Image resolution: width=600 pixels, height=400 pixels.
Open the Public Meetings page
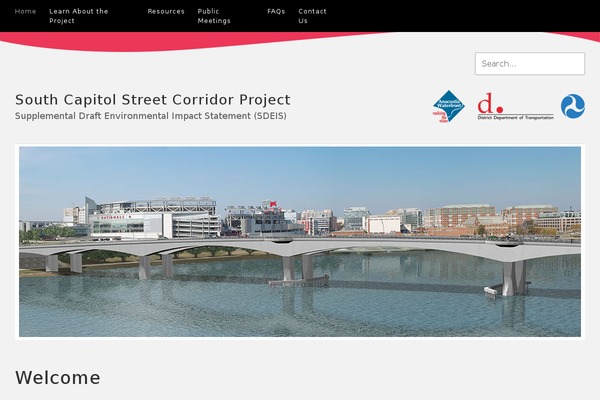click(214, 16)
